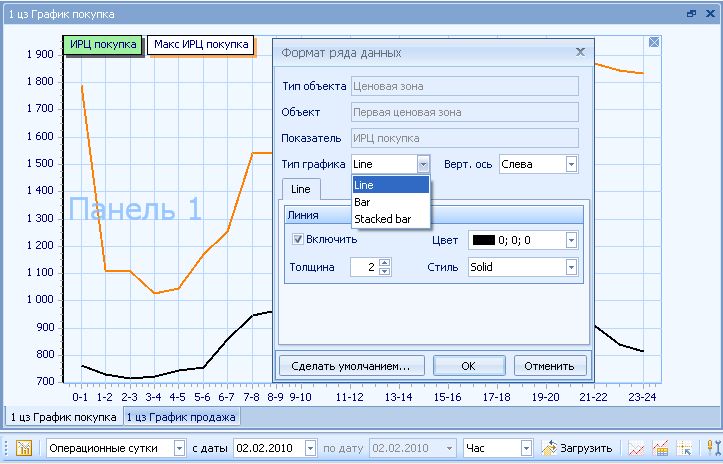Click the line chart view icon
This screenshot has width=723, height=464.
[636, 448]
